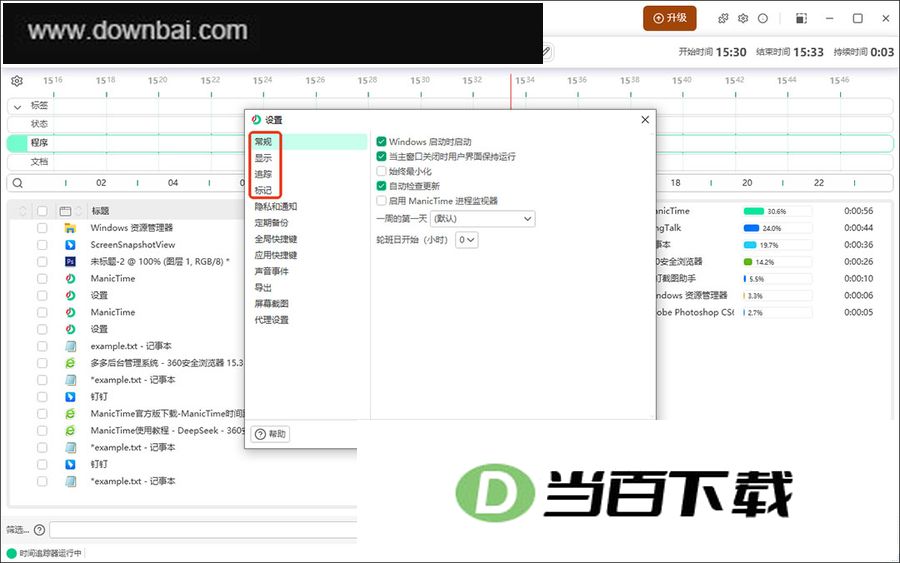The height and width of the screenshot is (563, 900).
Task: Select 隐私和通知 settings category
Action: (x=276, y=207)
